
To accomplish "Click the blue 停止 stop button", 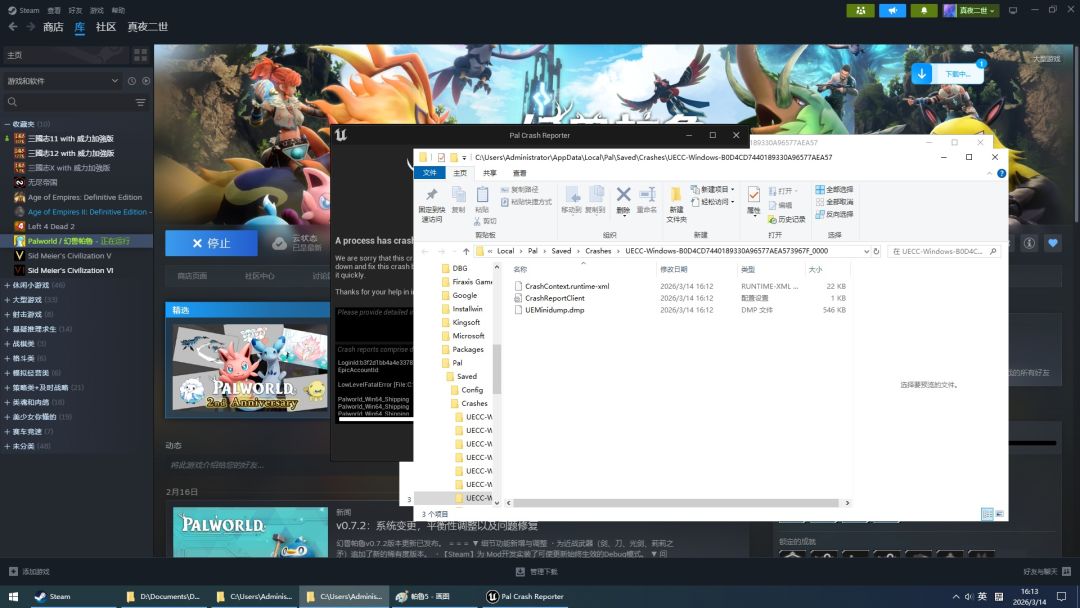I will tap(211, 243).
